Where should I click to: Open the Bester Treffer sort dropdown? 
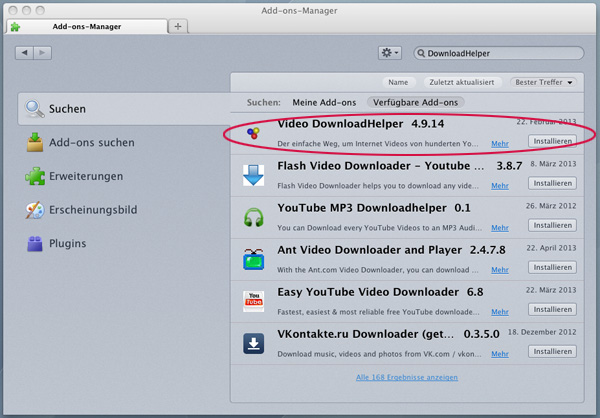(543, 82)
